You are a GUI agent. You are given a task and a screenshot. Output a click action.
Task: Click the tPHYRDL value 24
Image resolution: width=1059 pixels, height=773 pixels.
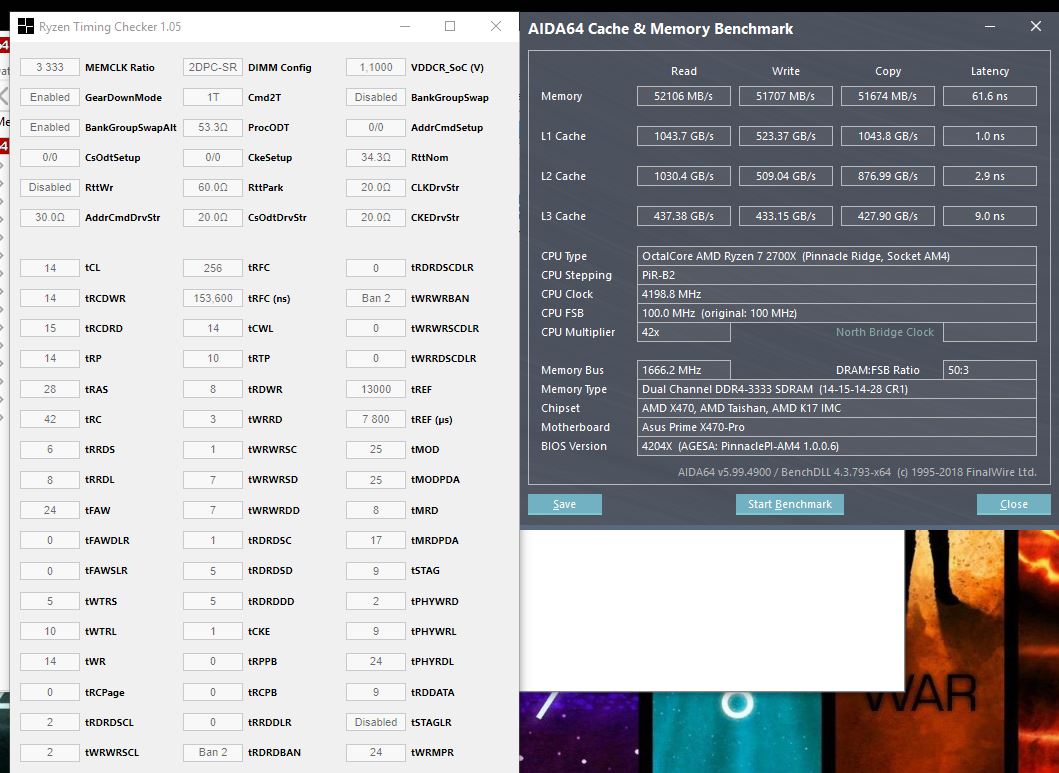pos(376,662)
